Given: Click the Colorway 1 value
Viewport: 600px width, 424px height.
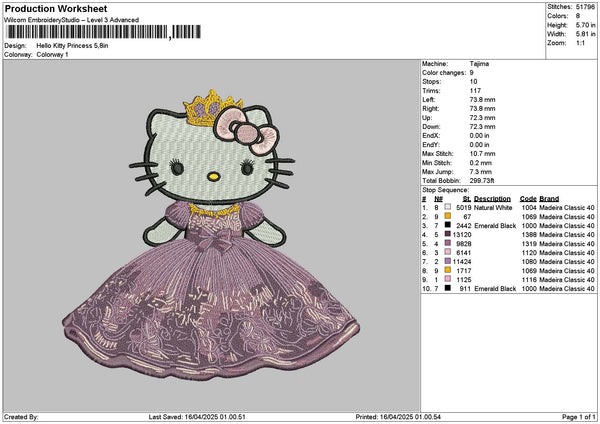Looking at the screenshot, I should (x=52, y=55).
